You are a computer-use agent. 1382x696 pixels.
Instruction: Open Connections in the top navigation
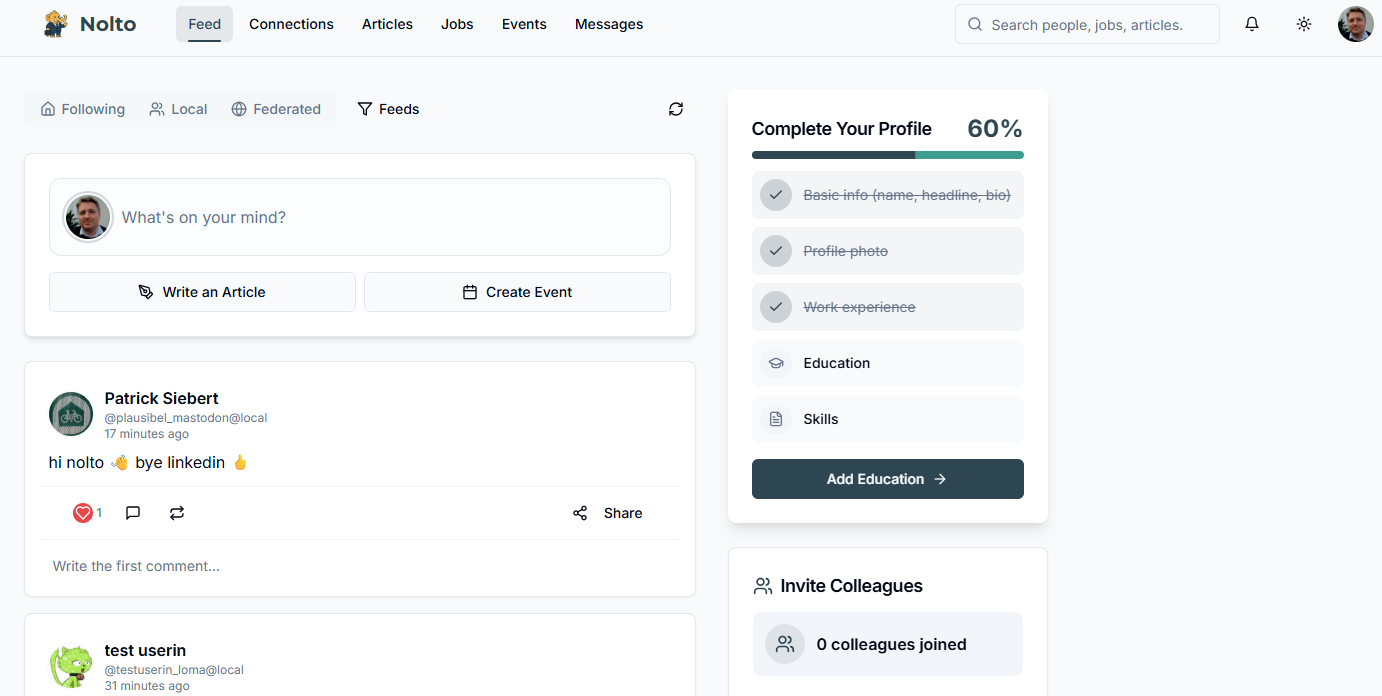click(291, 24)
